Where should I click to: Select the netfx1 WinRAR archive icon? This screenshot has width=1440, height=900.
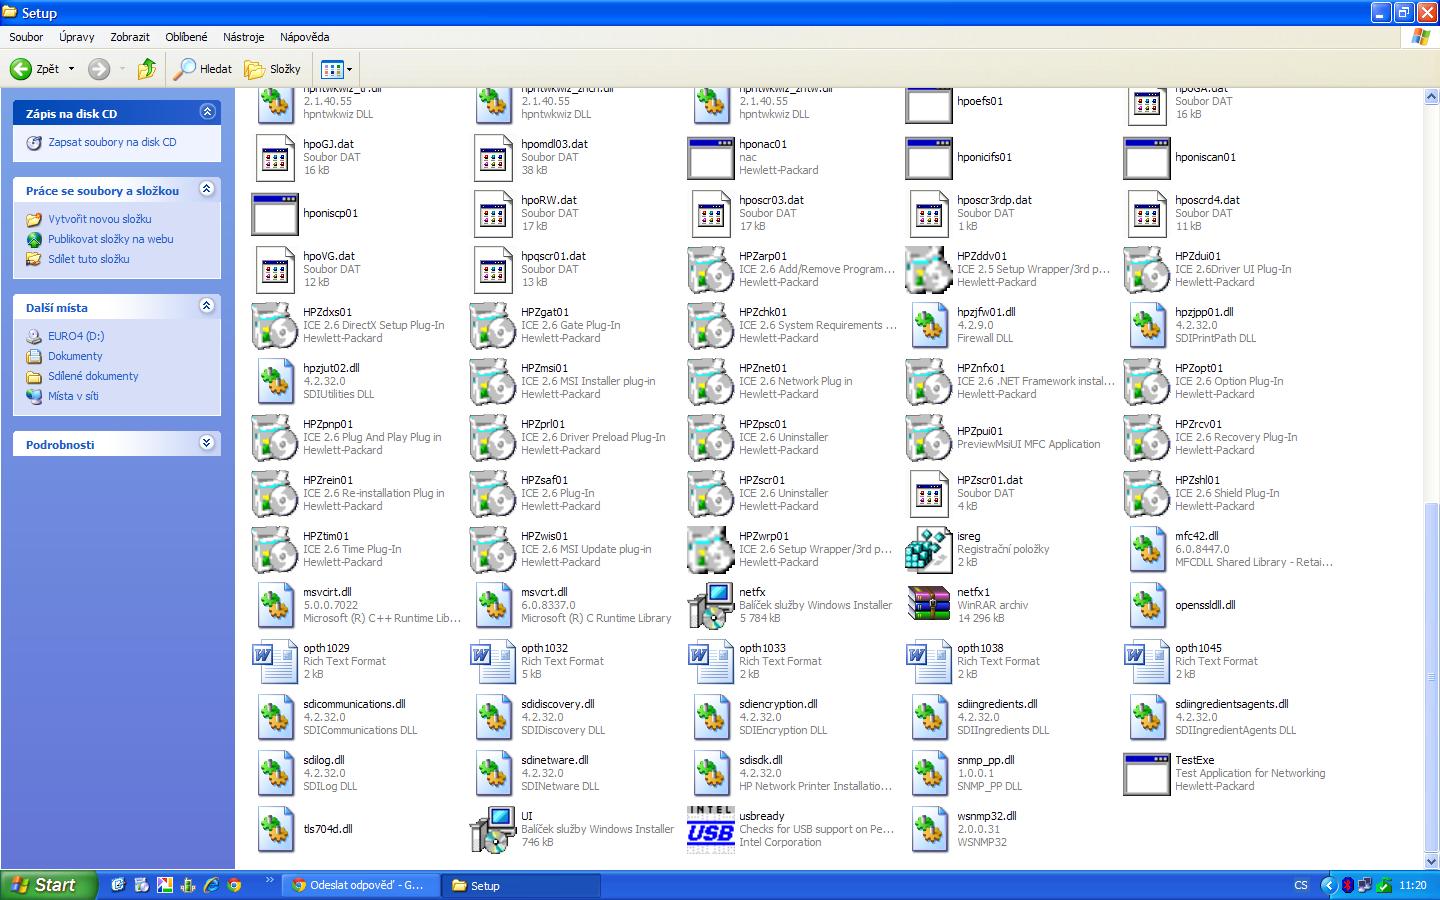929,606
